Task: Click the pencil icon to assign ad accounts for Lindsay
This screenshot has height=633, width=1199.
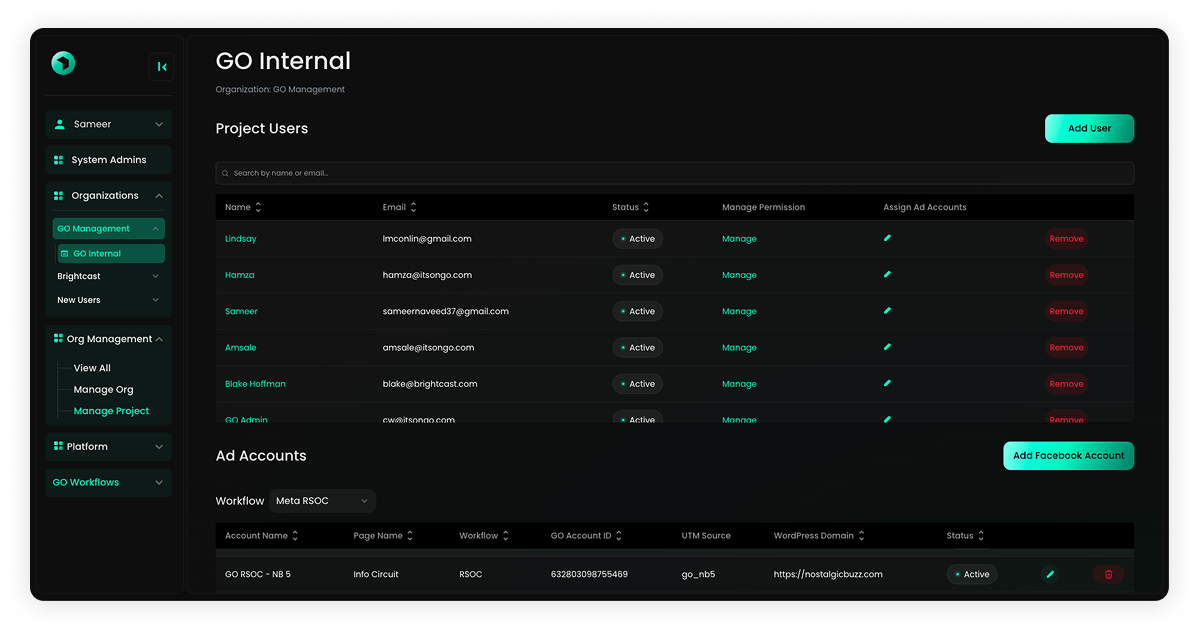Action: [886, 238]
